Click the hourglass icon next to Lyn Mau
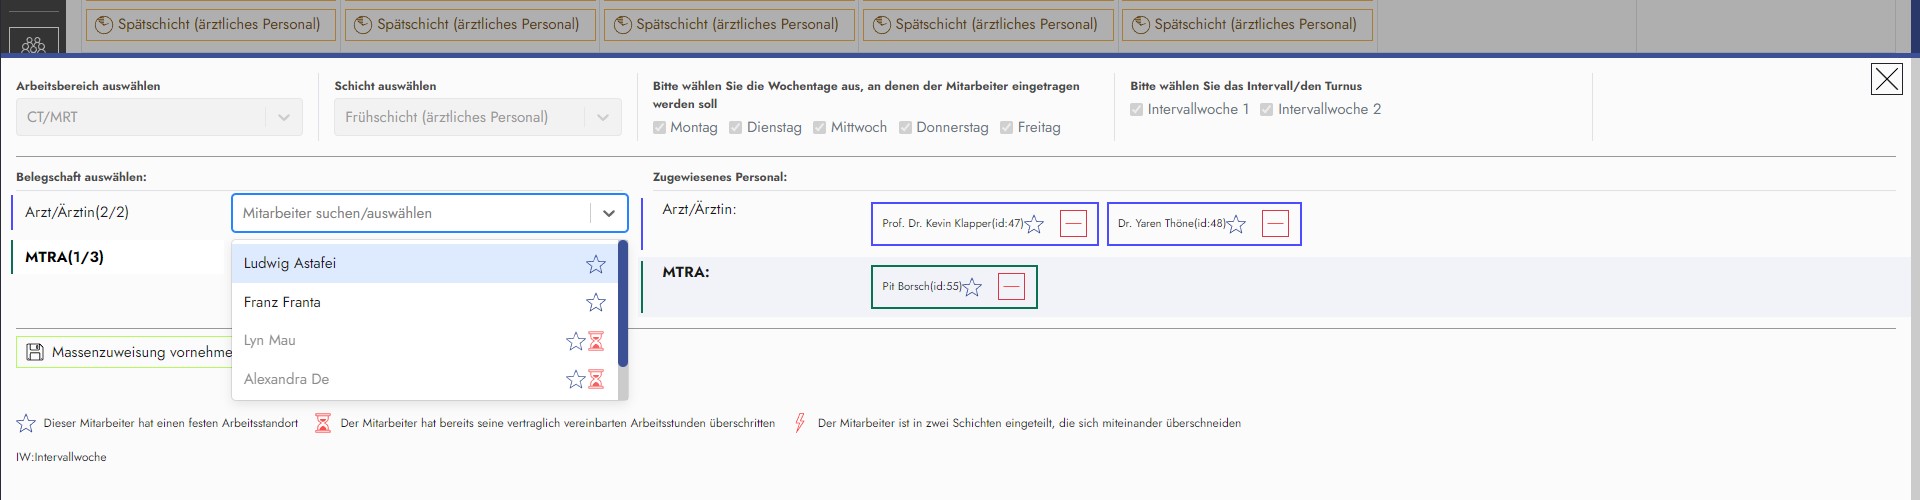1920x500 pixels. point(596,341)
